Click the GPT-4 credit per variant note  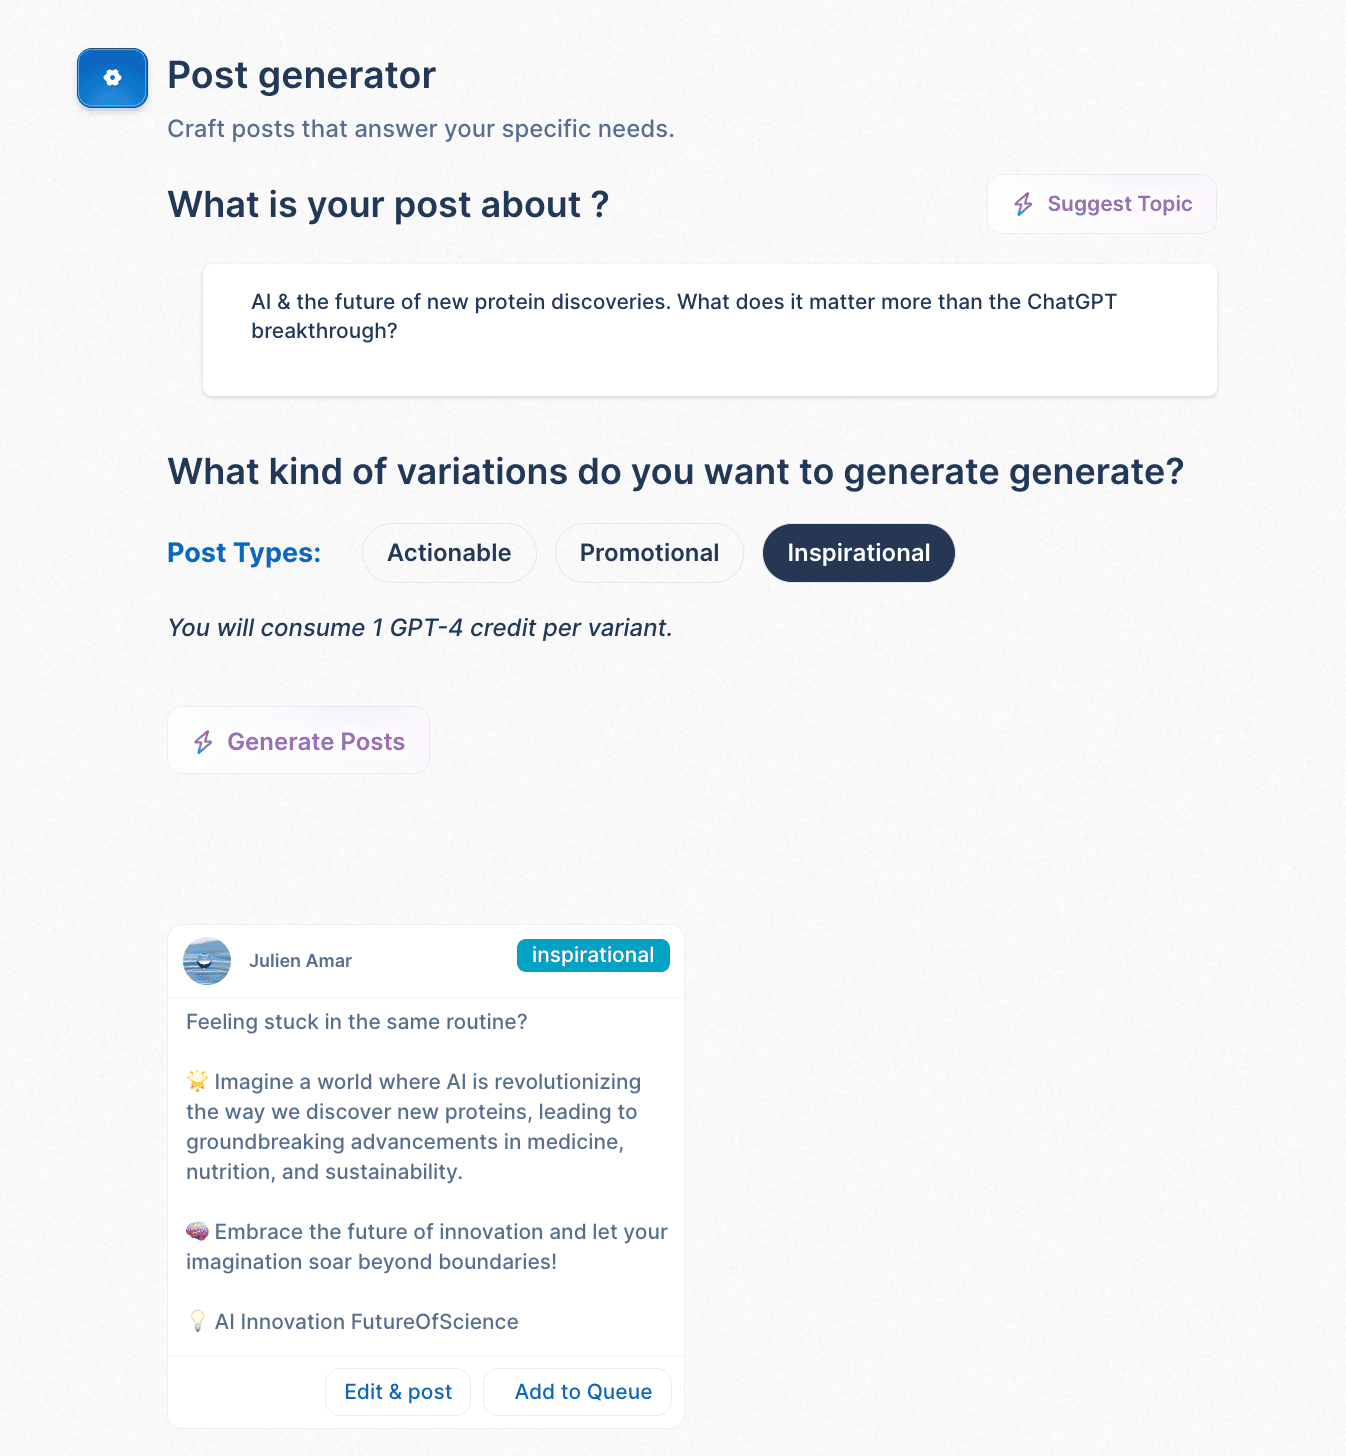pos(420,628)
